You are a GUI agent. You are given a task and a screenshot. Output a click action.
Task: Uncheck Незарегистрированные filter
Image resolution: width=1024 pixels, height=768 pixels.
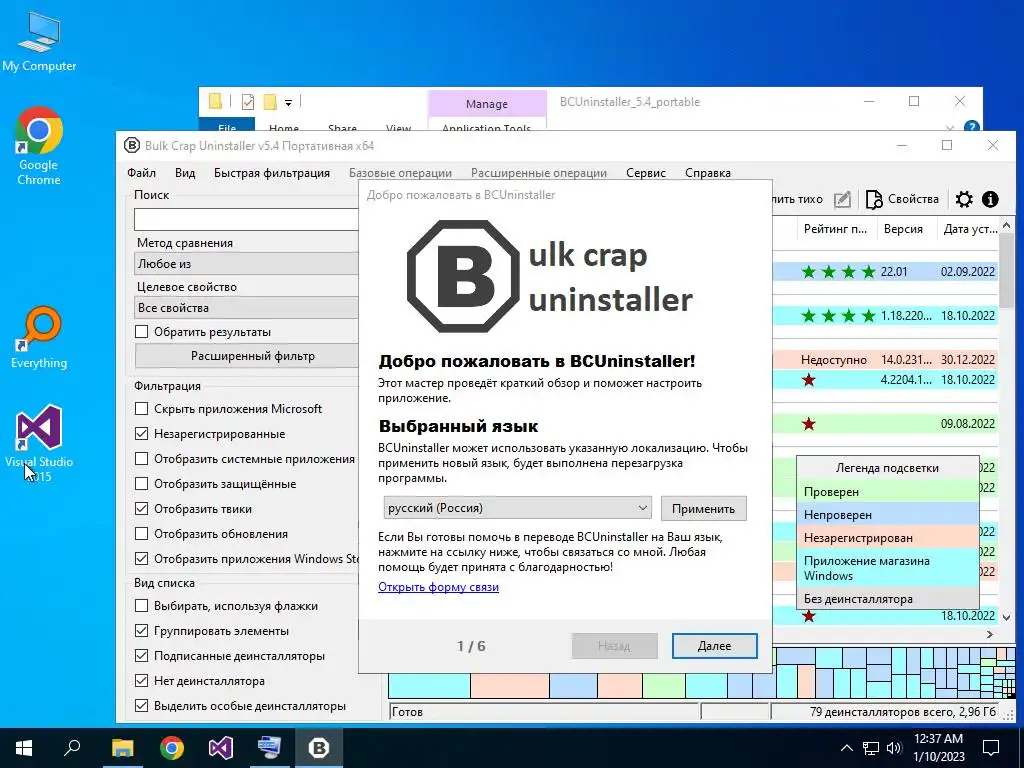[x=141, y=434]
